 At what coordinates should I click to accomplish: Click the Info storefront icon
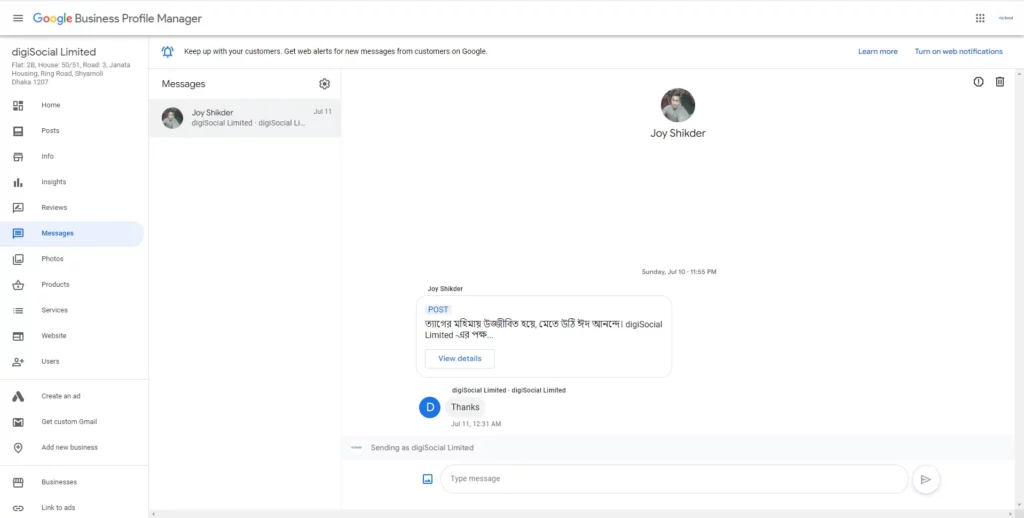18,157
